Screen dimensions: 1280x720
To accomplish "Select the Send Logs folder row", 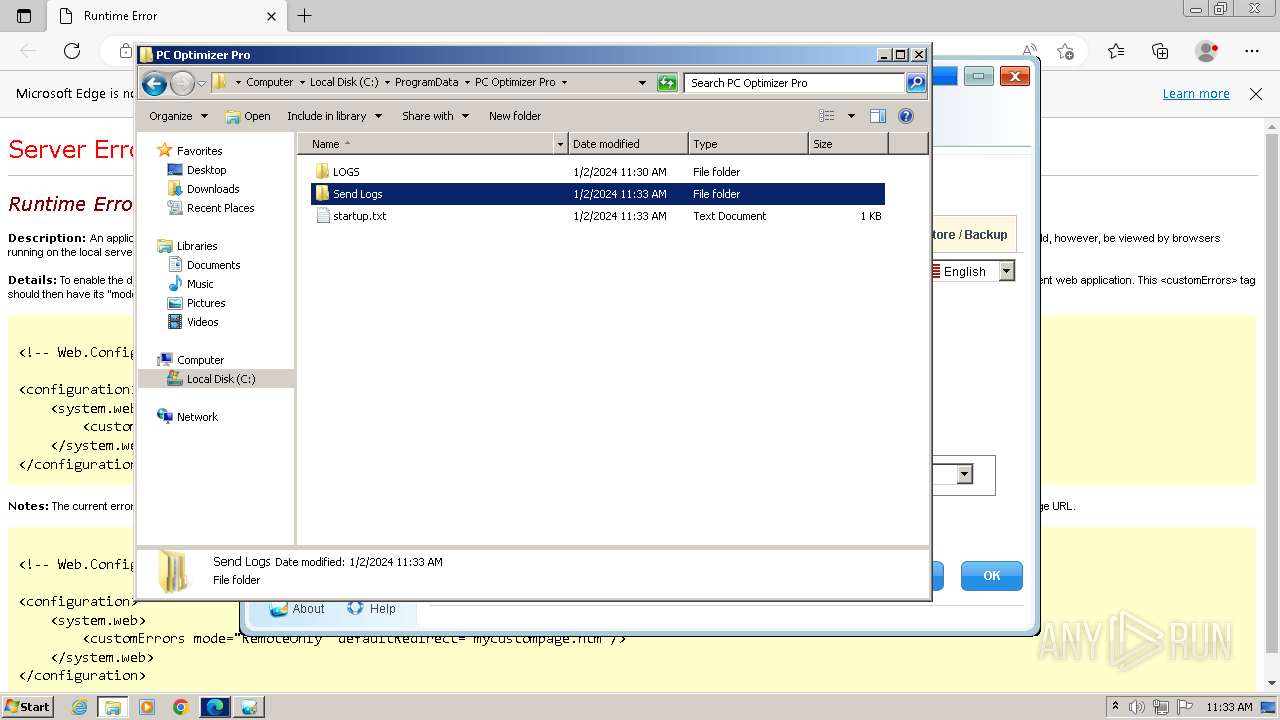I will 598,194.
